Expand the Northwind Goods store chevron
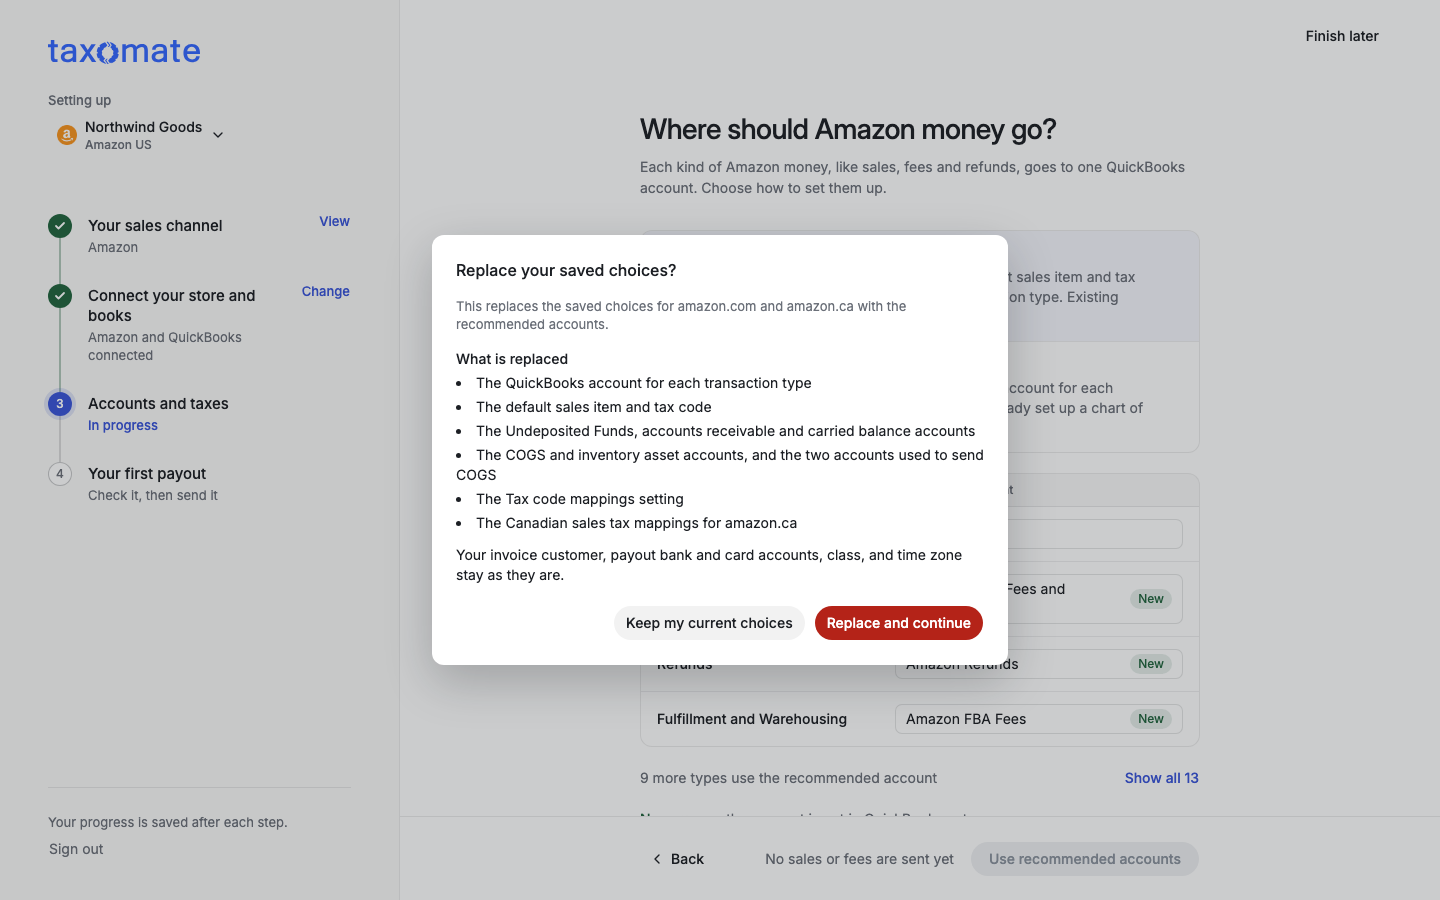Screen dimensions: 1440x900 click(x=218, y=135)
